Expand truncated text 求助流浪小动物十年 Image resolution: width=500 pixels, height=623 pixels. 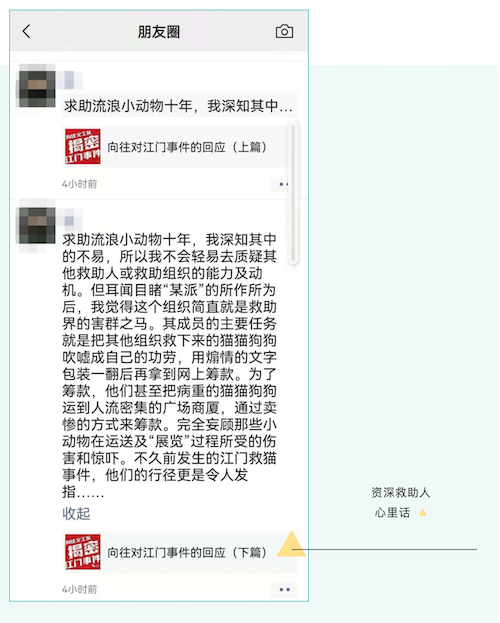pos(178,106)
